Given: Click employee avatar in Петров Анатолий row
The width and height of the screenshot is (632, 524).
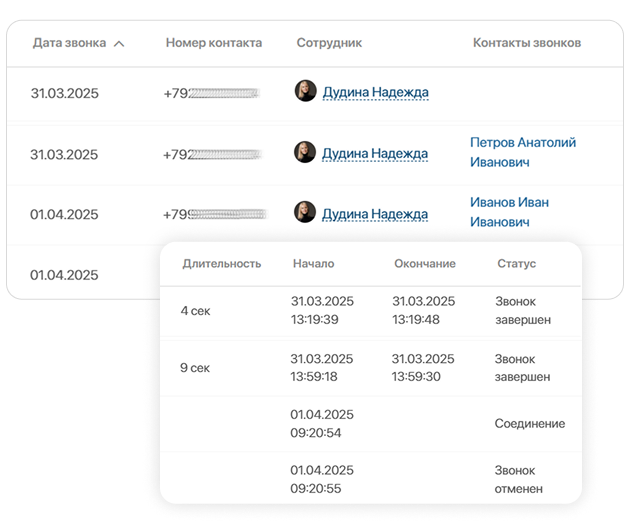Looking at the screenshot, I should [305, 152].
